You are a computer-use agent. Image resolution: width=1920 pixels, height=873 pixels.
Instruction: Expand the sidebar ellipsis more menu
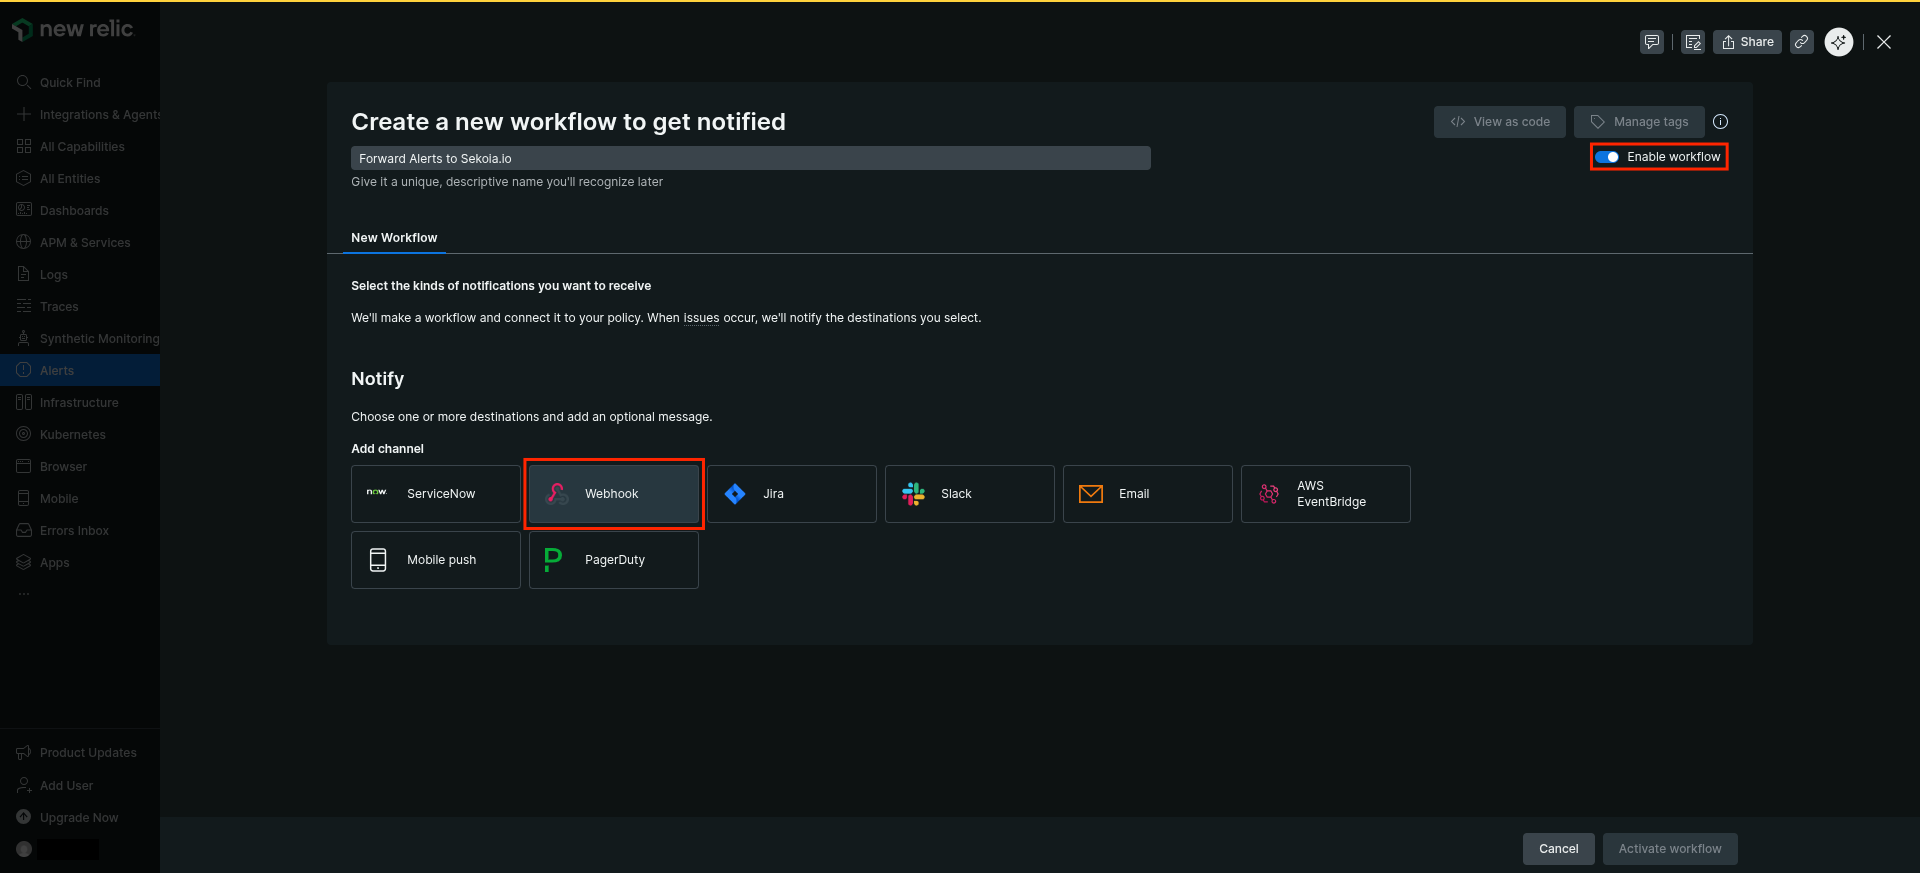[24, 594]
